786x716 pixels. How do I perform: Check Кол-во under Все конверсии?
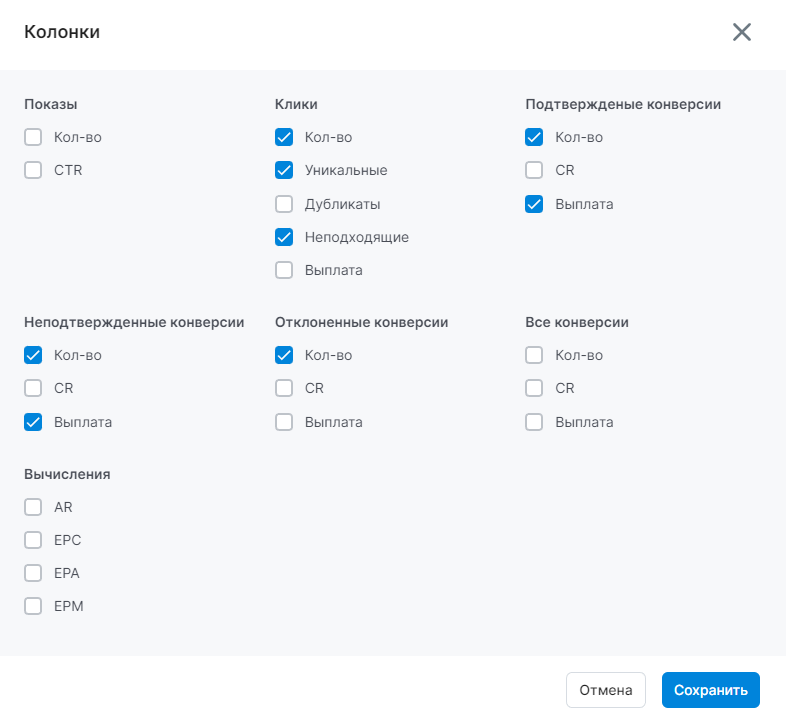coord(534,355)
